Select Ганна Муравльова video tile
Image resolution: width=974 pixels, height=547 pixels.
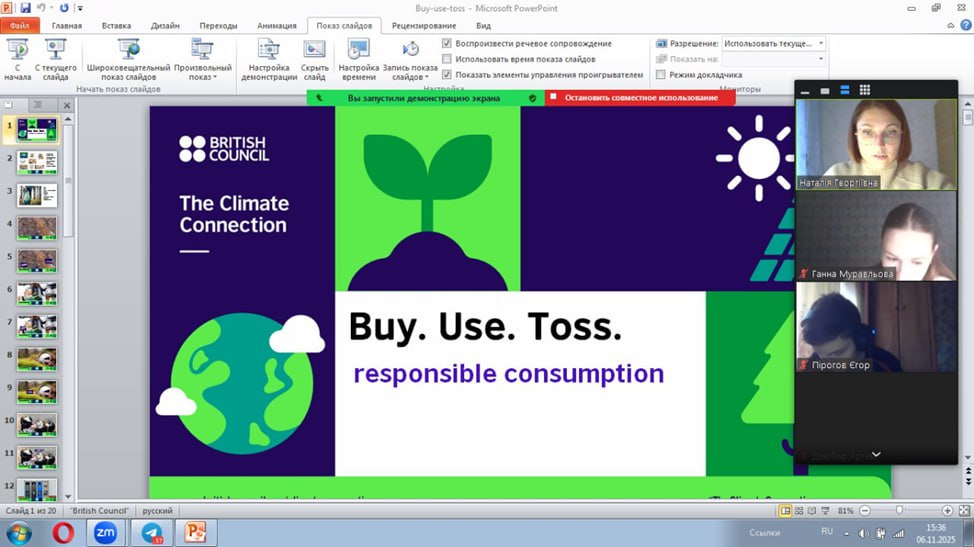(x=876, y=236)
